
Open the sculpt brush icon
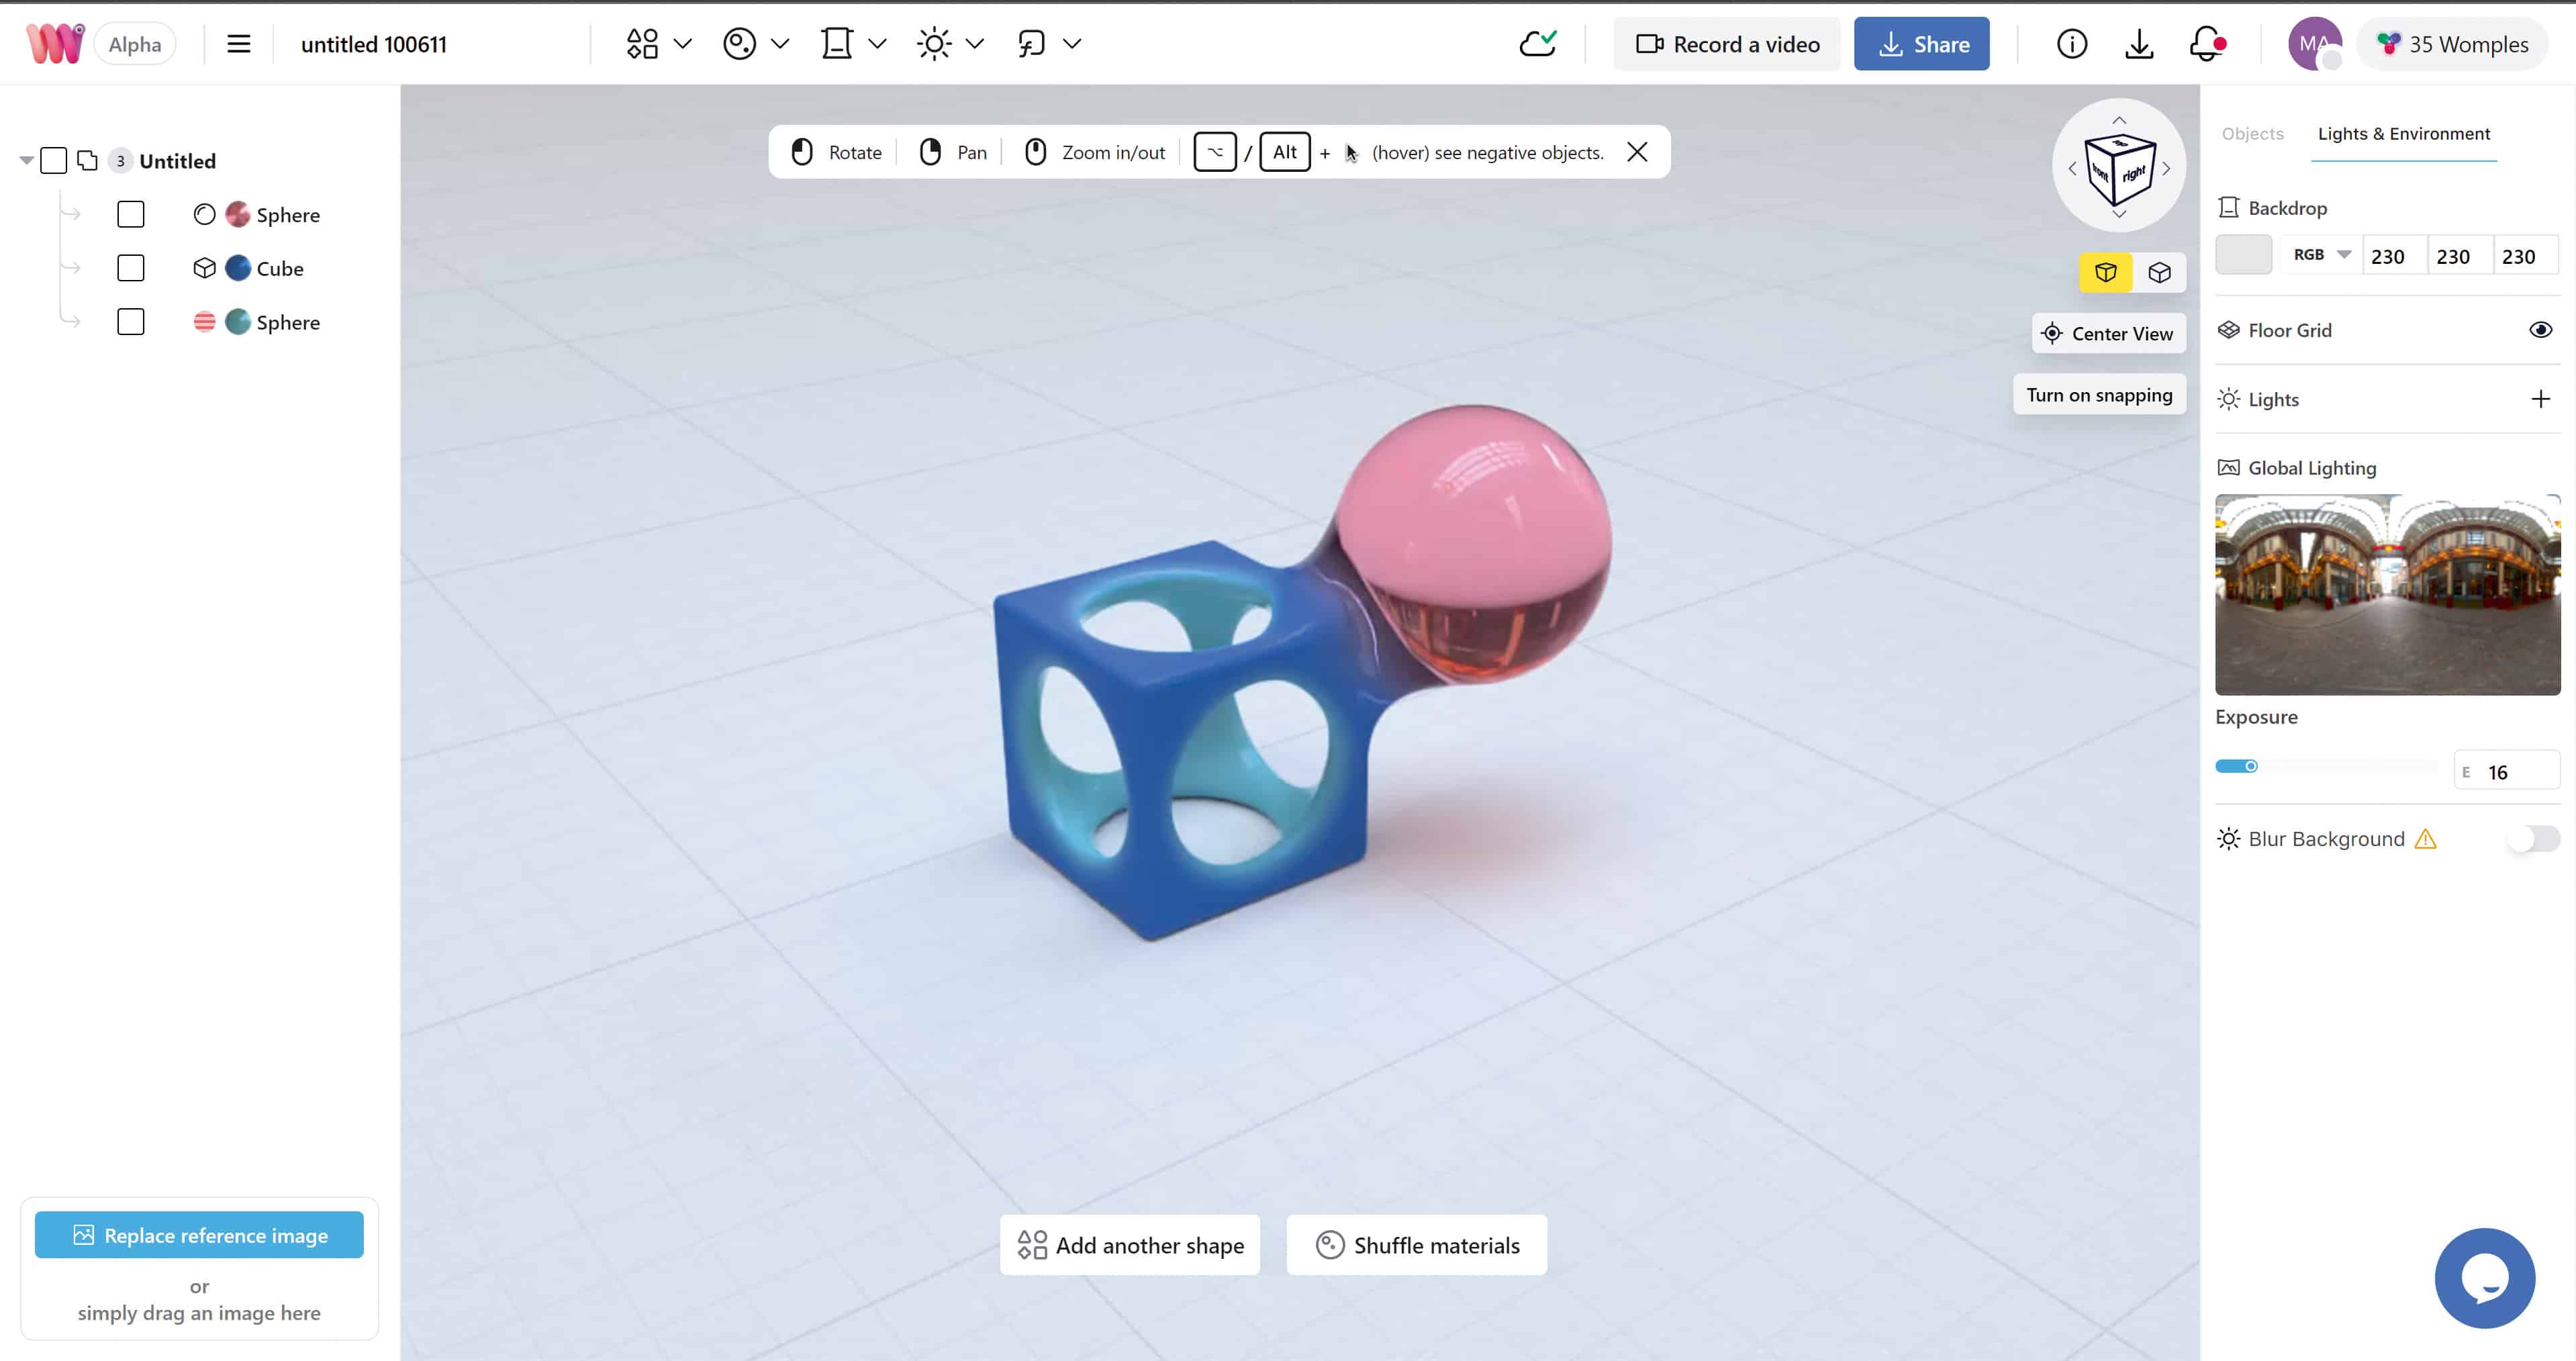click(x=1031, y=44)
